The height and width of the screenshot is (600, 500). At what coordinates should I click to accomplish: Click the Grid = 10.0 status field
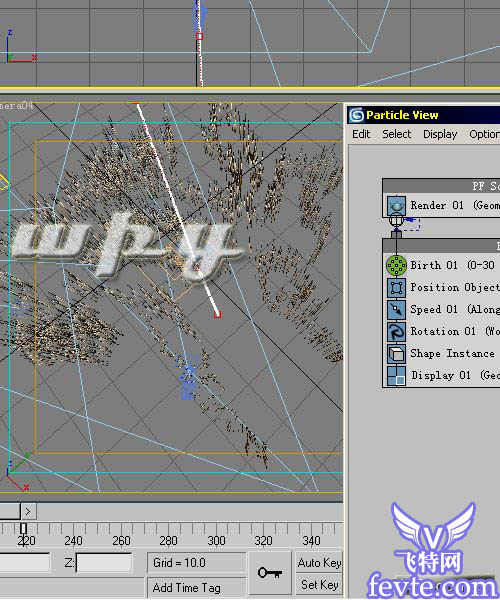(x=197, y=563)
